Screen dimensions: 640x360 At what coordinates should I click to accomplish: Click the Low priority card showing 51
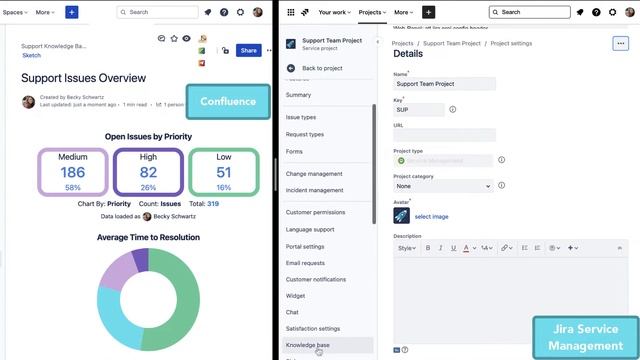(x=224, y=172)
